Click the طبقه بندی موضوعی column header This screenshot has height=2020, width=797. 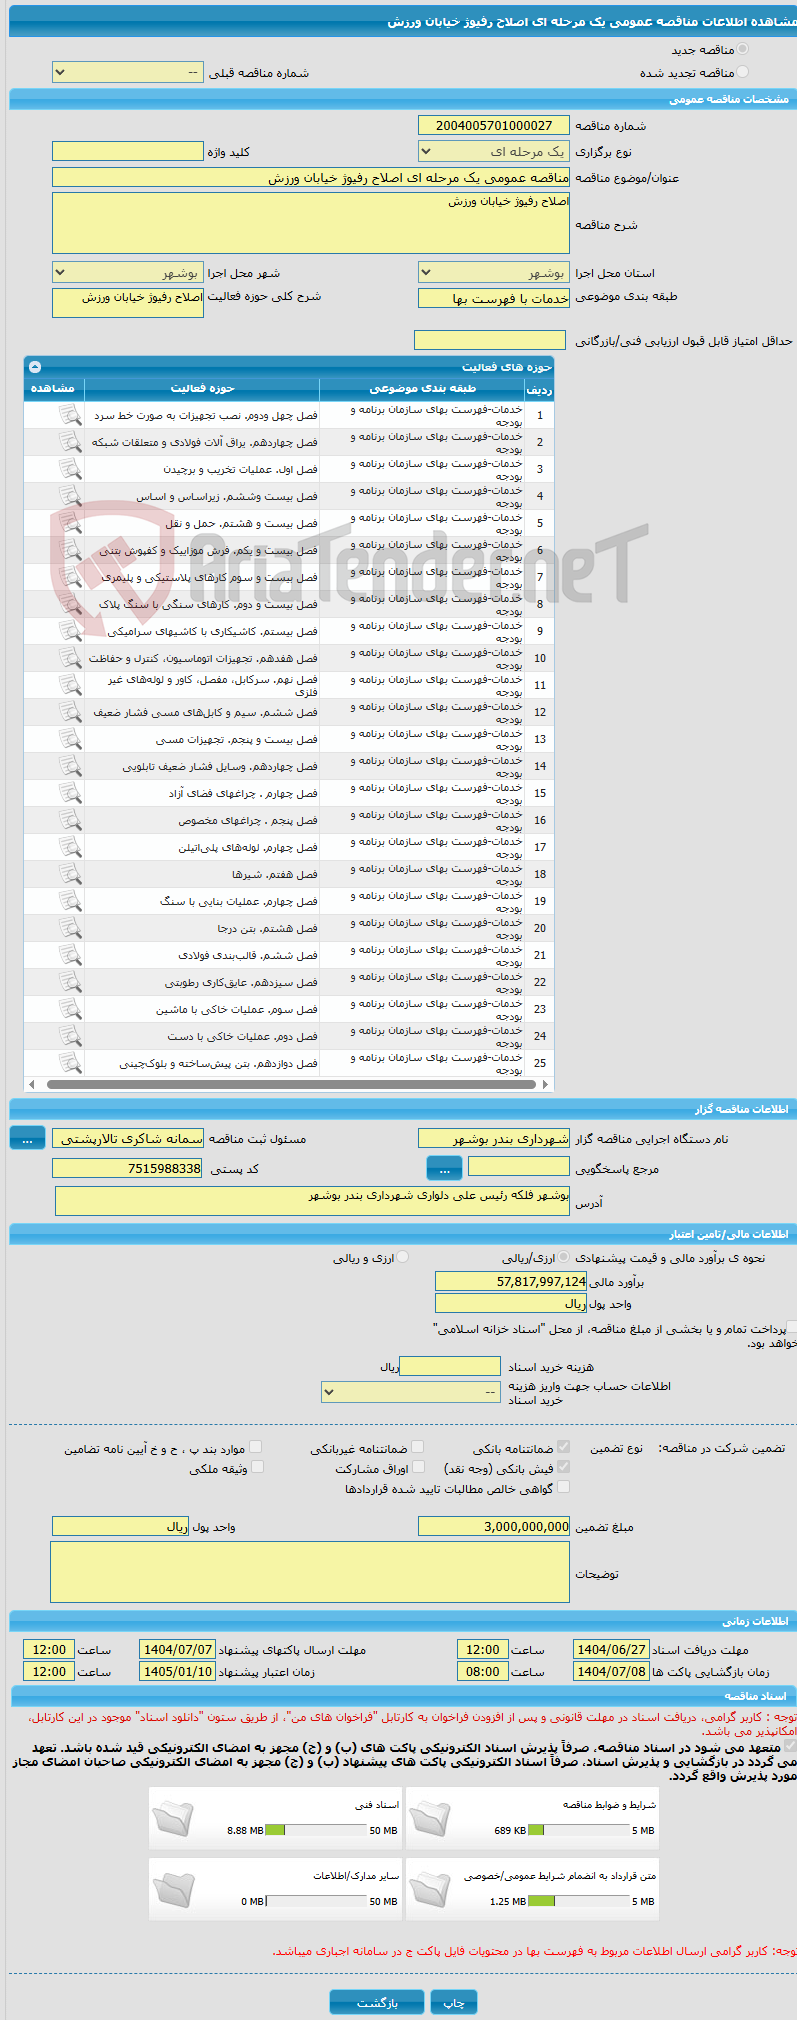[x=422, y=388]
